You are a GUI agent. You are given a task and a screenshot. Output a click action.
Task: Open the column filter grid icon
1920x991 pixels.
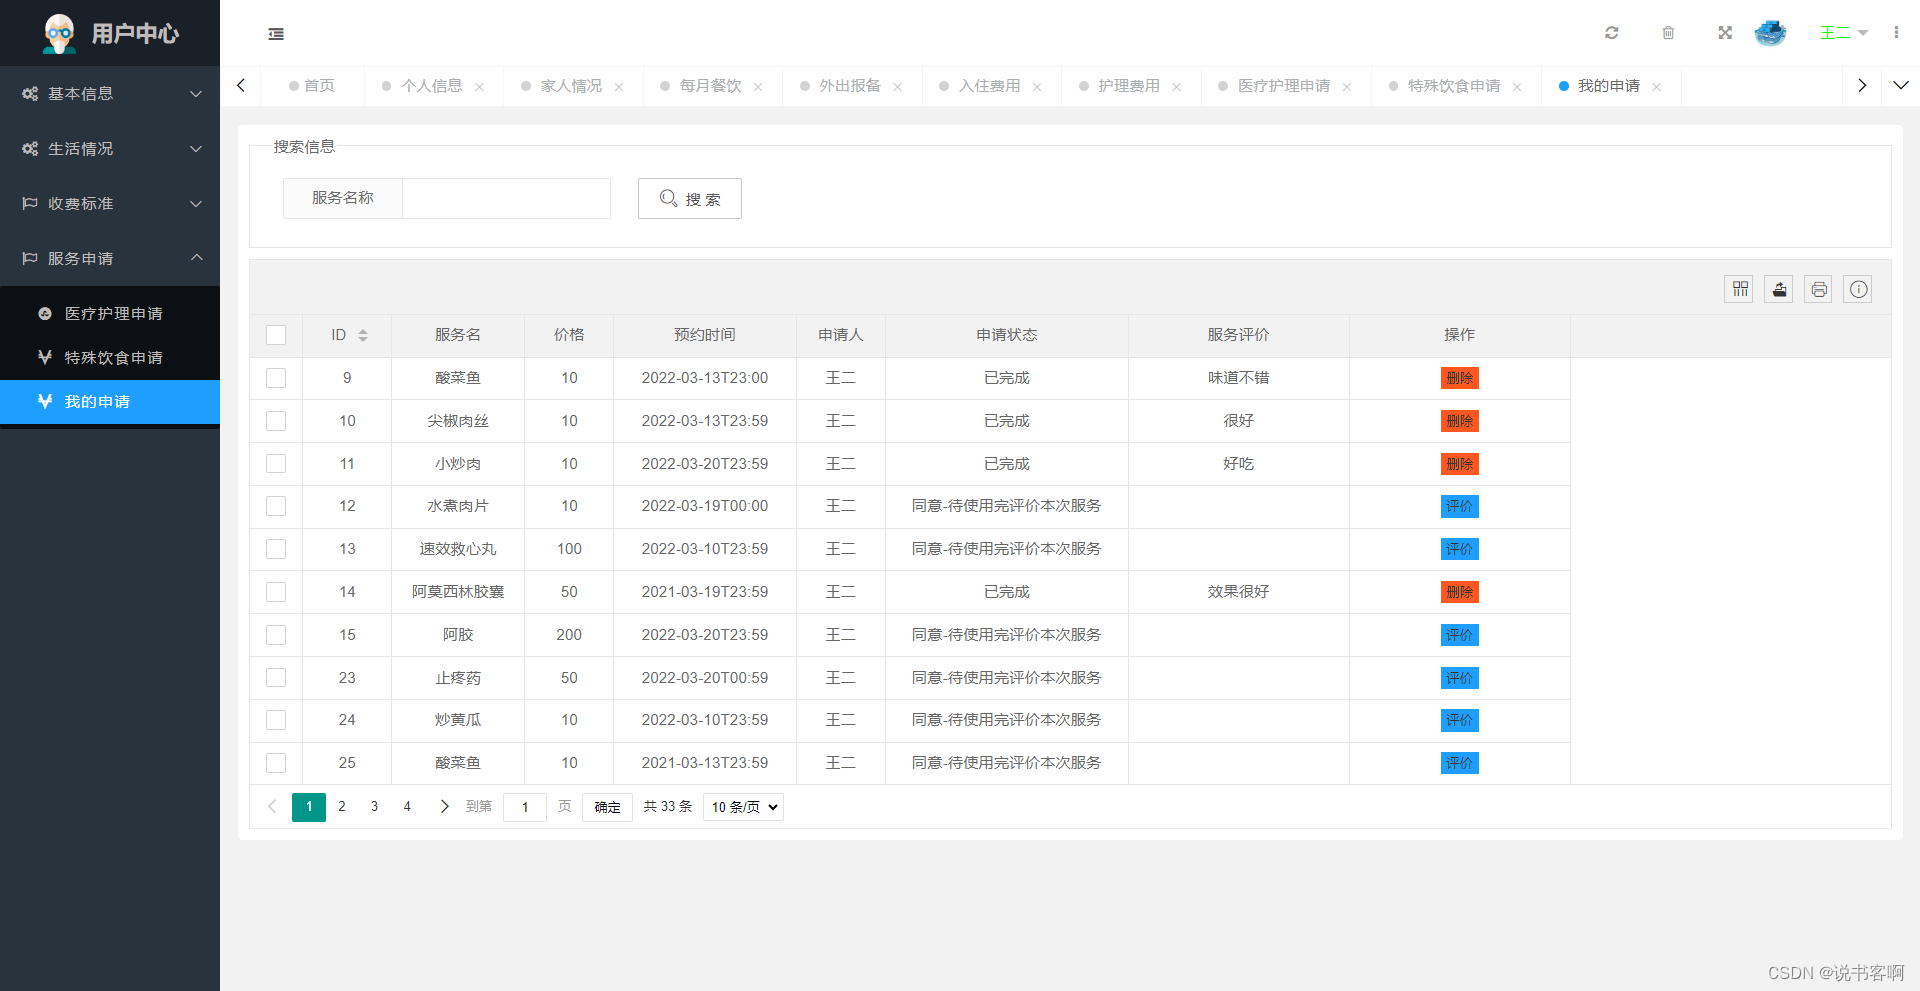coord(1740,289)
